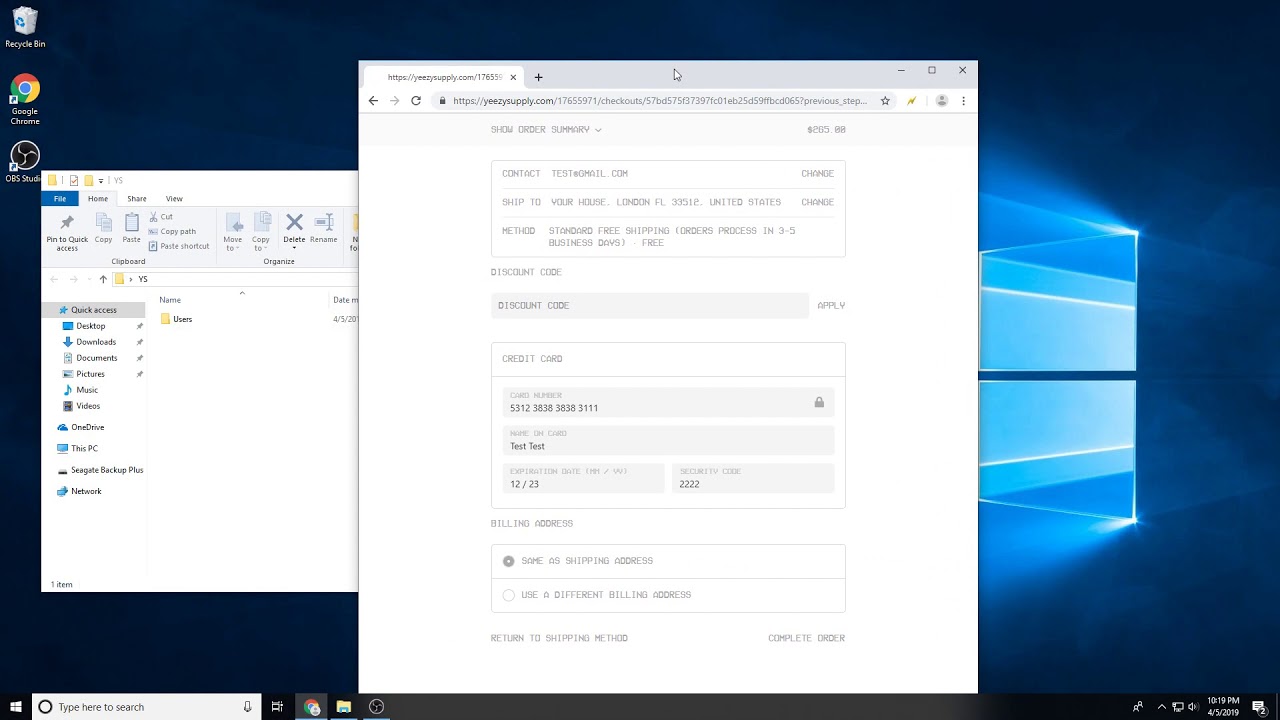Screen dimensions: 1280x720
Task: Open the Google Chrome desktop shortcut
Action: click(25, 100)
